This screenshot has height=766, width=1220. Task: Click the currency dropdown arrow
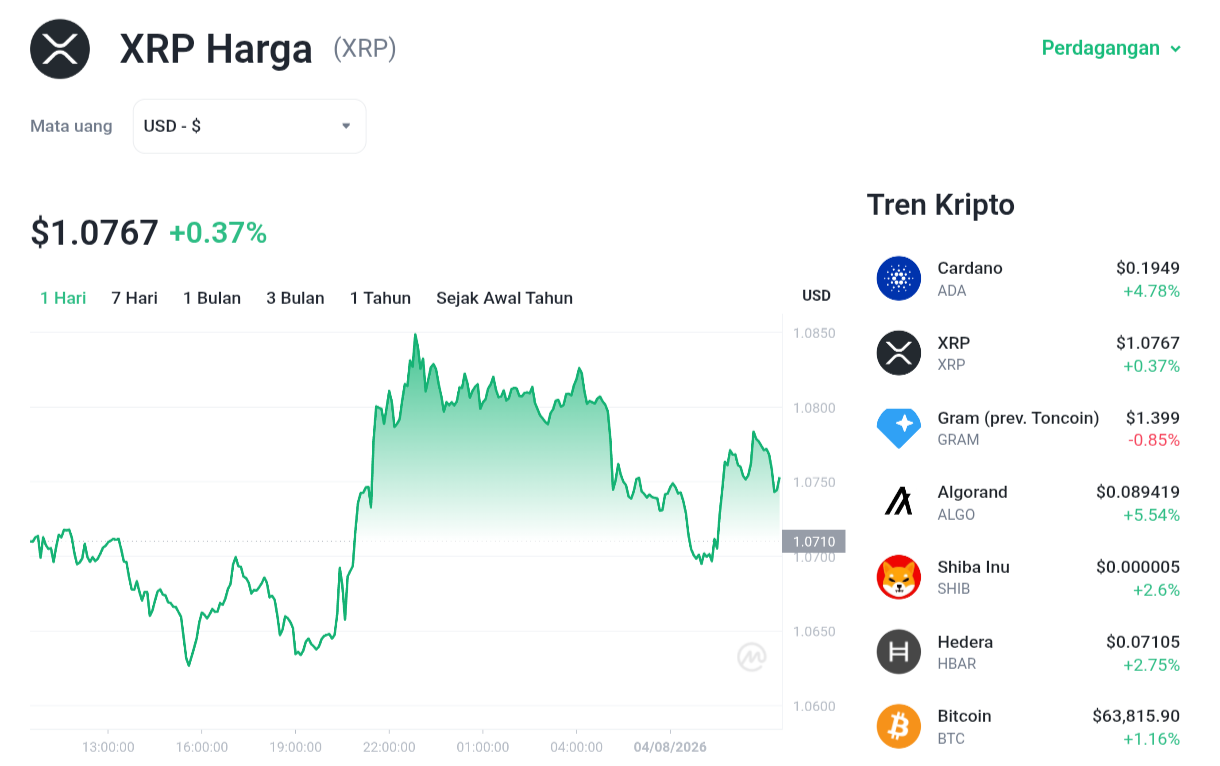[x=346, y=126]
